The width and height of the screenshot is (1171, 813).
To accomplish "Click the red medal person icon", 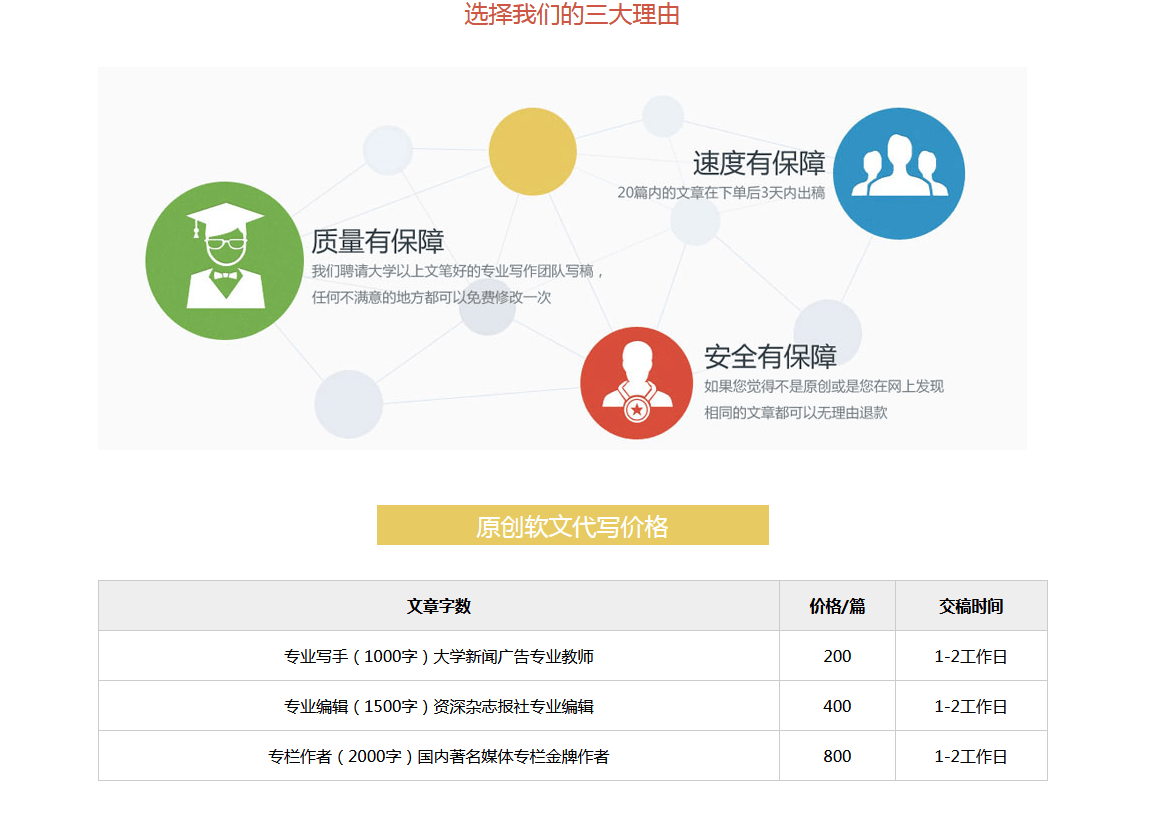I will (x=636, y=383).
